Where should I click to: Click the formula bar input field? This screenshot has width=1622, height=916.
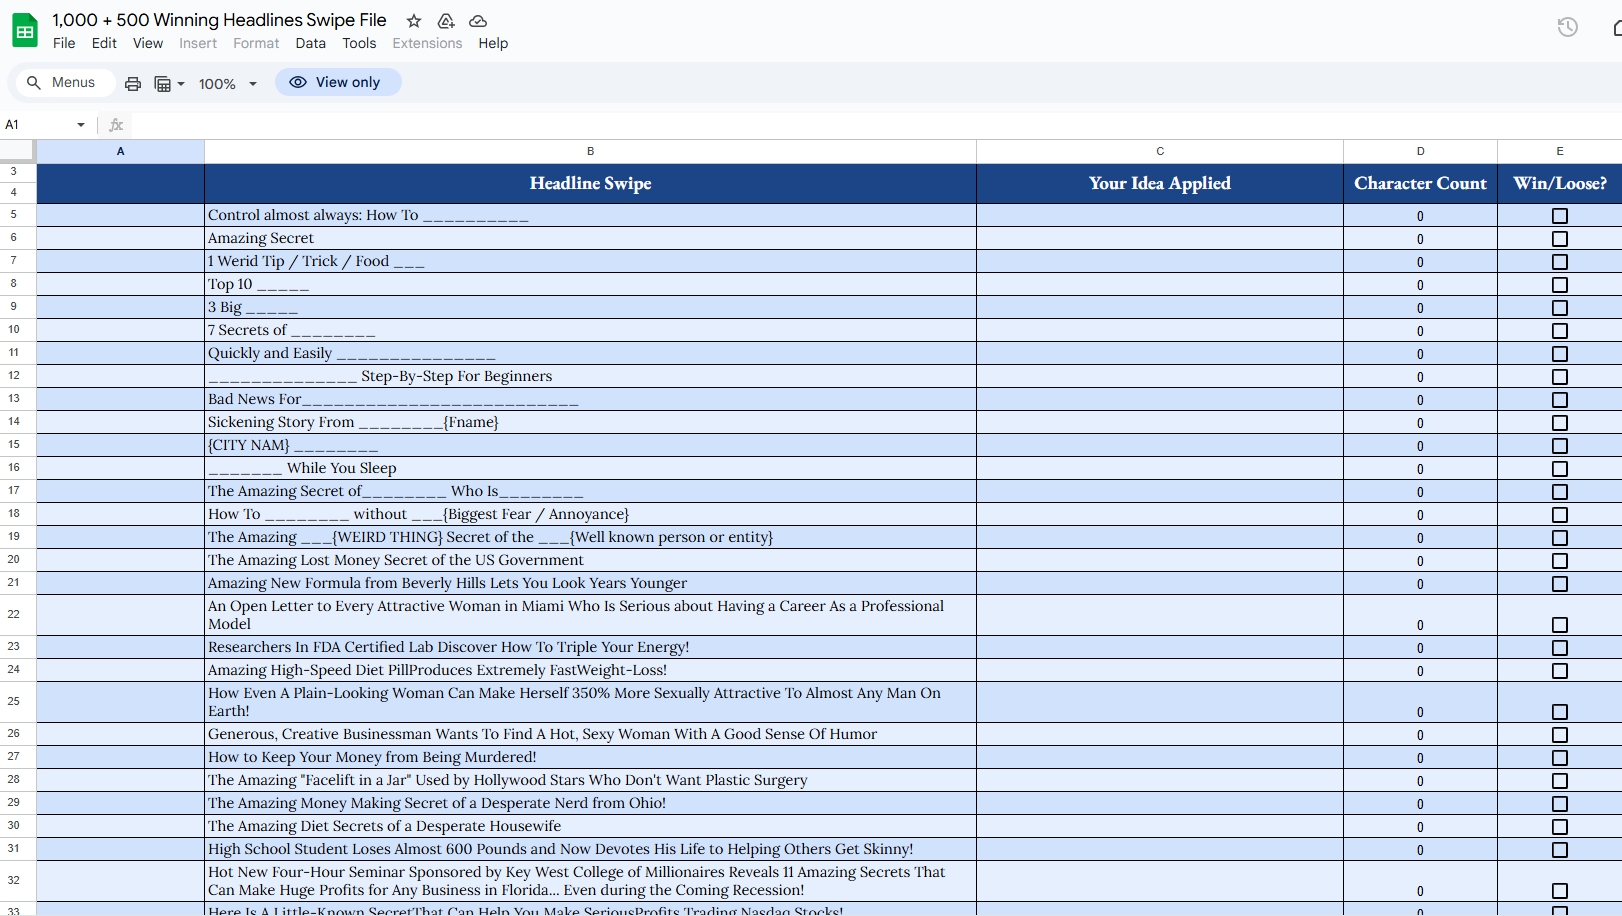tap(800, 125)
